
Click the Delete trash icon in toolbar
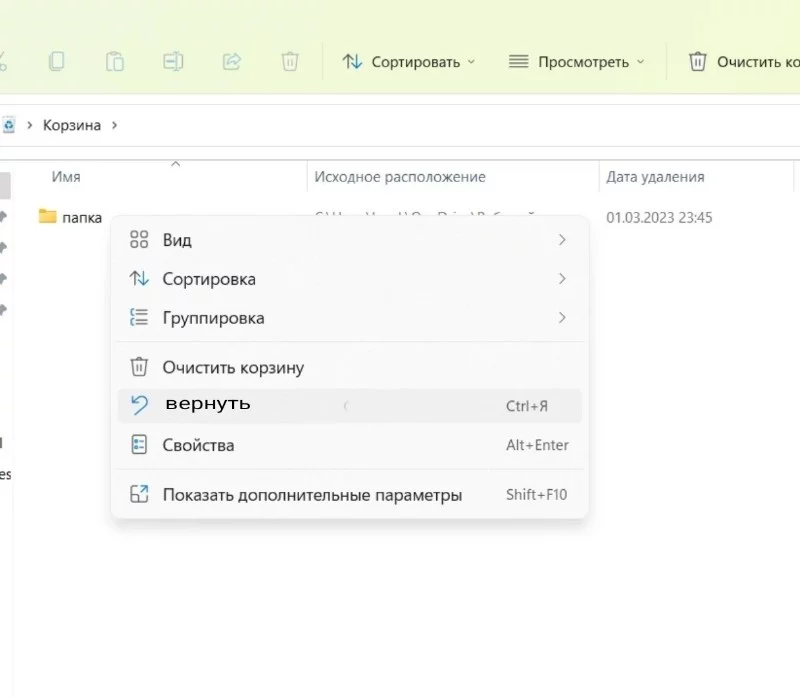tap(290, 61)
